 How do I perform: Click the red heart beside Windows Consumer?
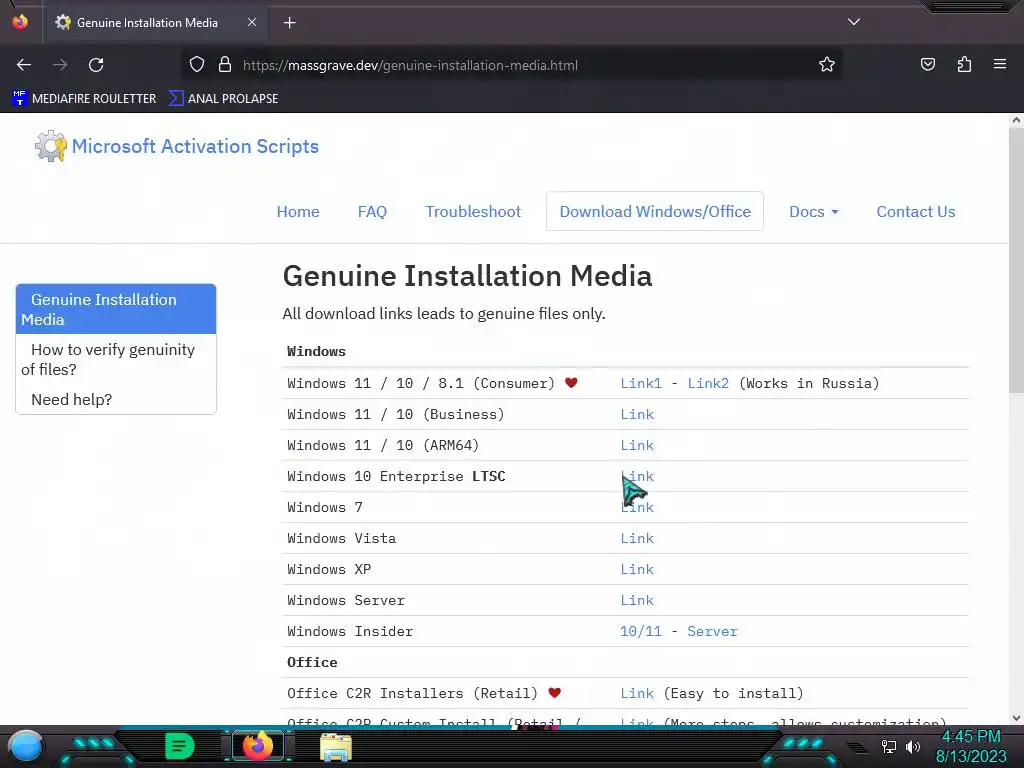point(571,383)
